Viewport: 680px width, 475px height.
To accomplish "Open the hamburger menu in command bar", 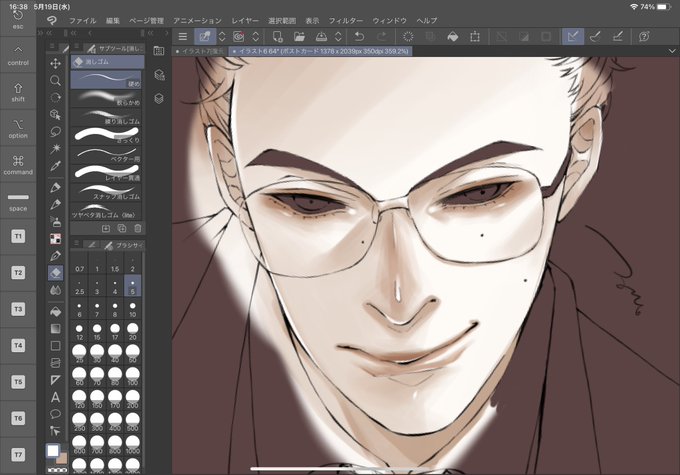I will click(x=183, y=37).
